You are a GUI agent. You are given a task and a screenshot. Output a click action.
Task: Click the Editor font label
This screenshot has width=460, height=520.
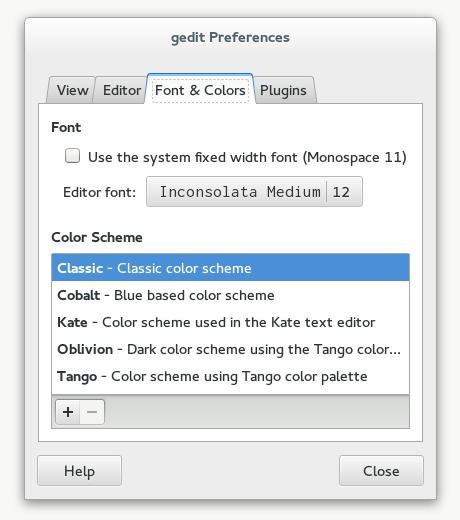tap(100, 192)
